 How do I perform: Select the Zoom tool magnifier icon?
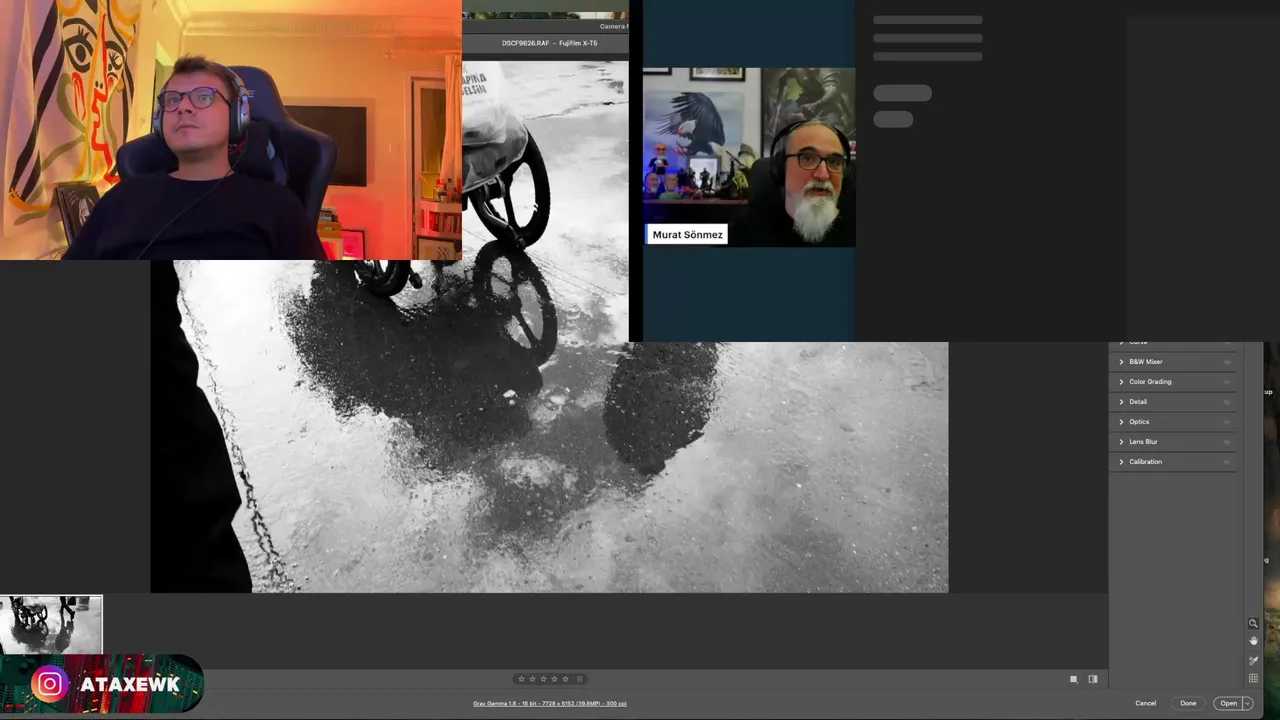pyautogui.click(x=1253, y=623)
